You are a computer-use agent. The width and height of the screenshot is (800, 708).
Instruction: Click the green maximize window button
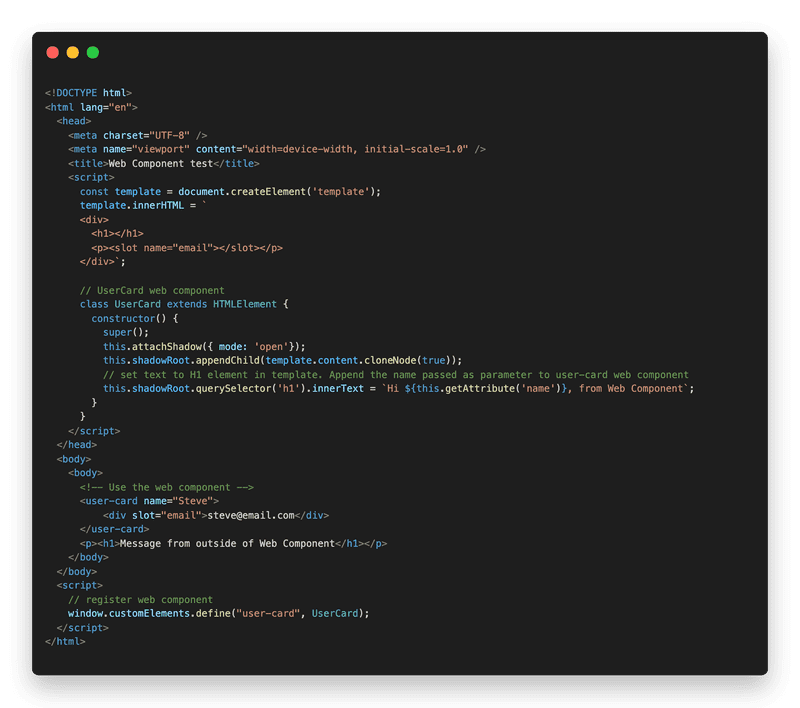(x=93, y=53)
